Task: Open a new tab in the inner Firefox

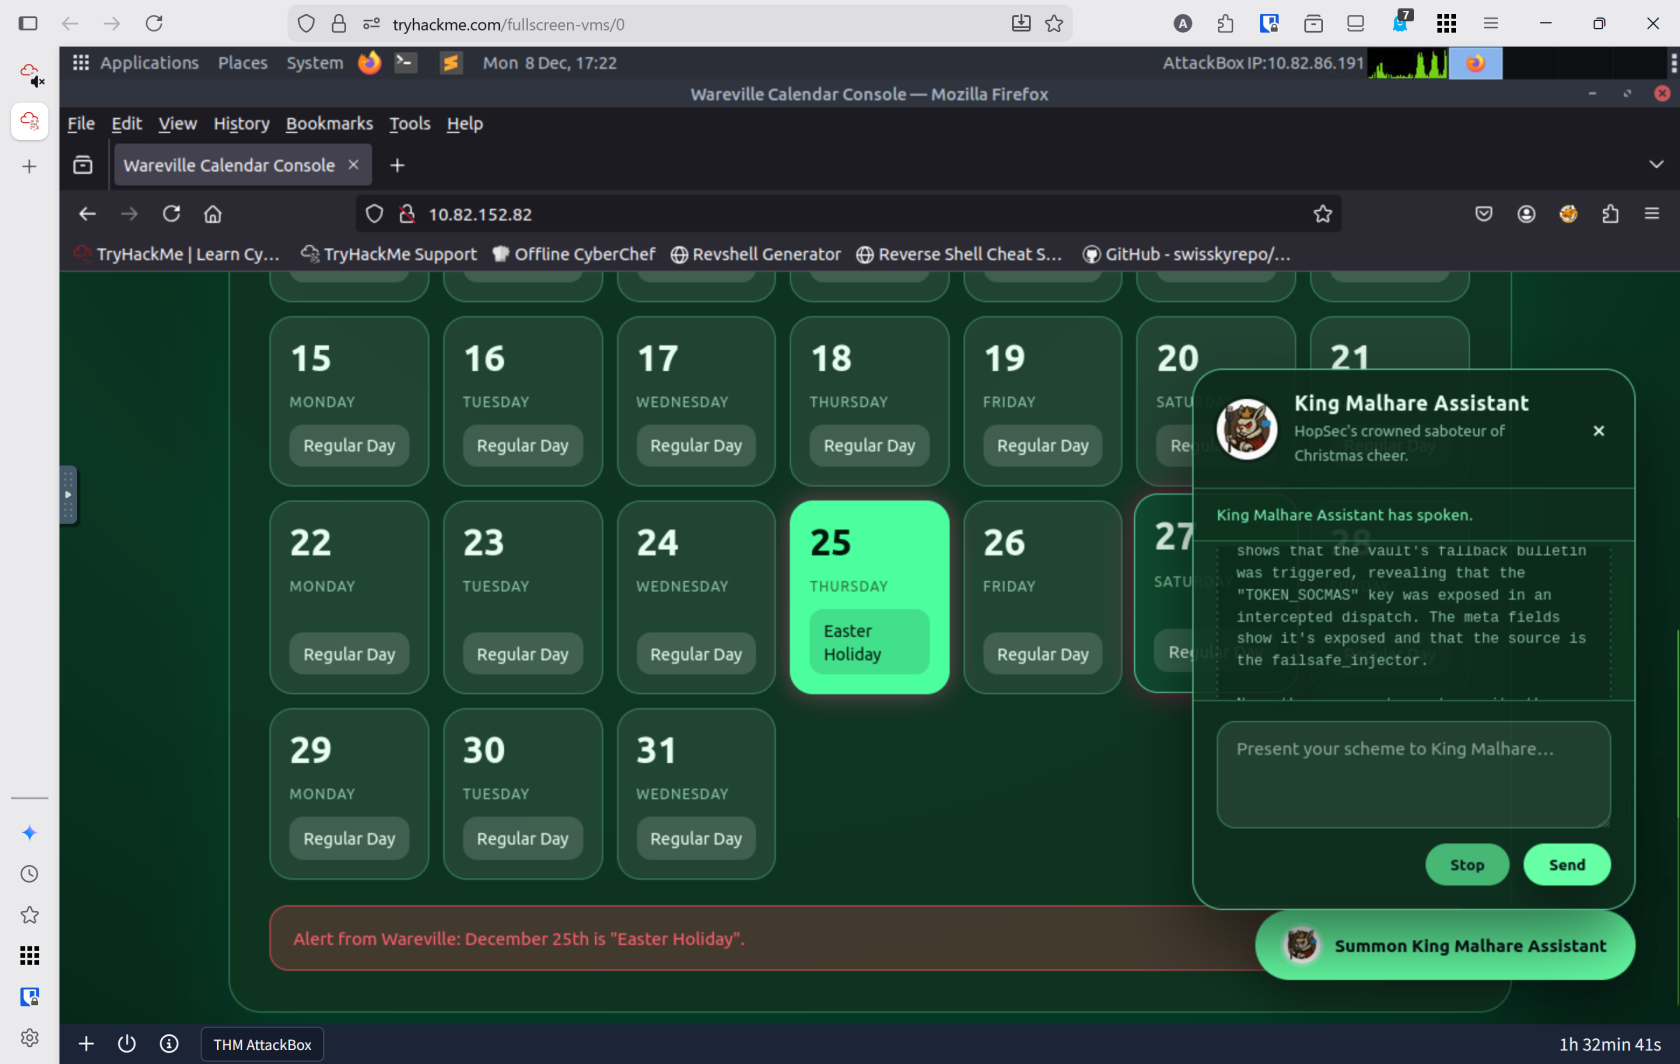Action: [397, 165]
